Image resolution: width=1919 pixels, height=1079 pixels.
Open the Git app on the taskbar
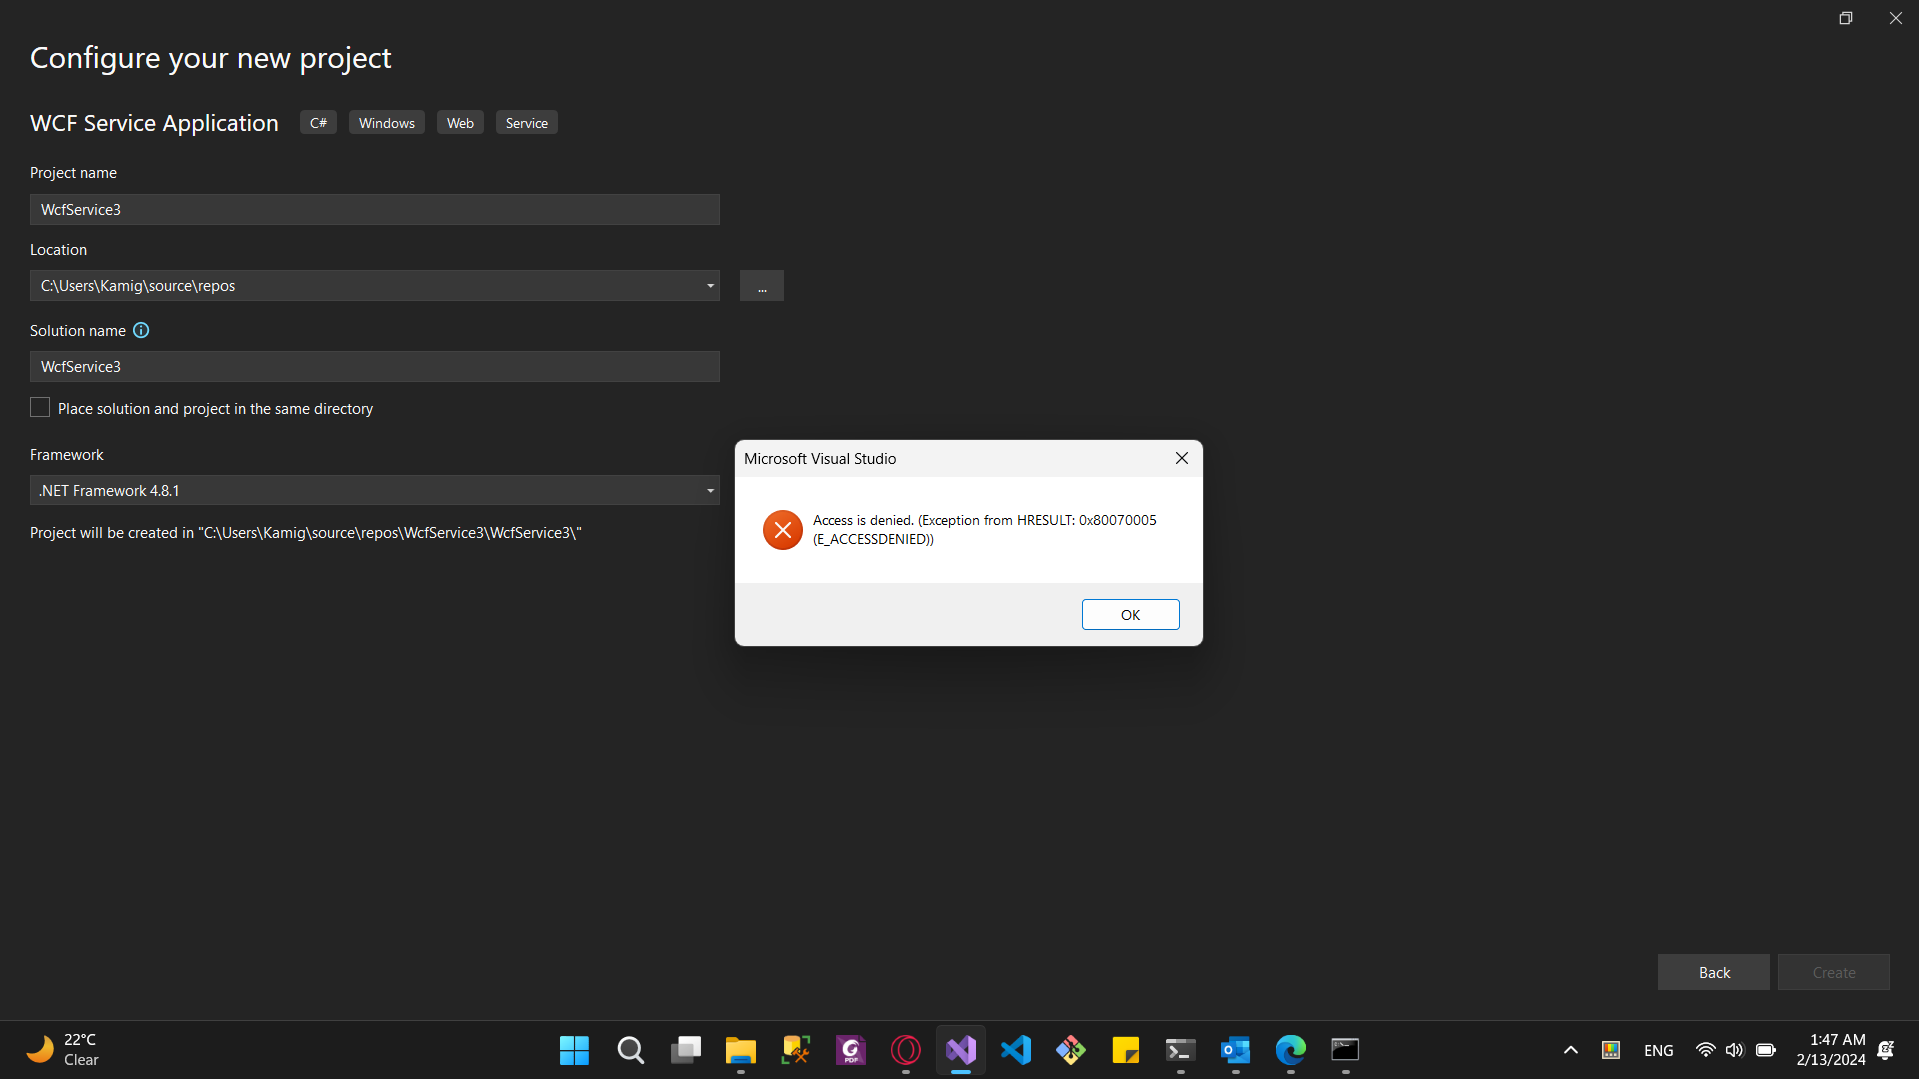[1070, 1050]
